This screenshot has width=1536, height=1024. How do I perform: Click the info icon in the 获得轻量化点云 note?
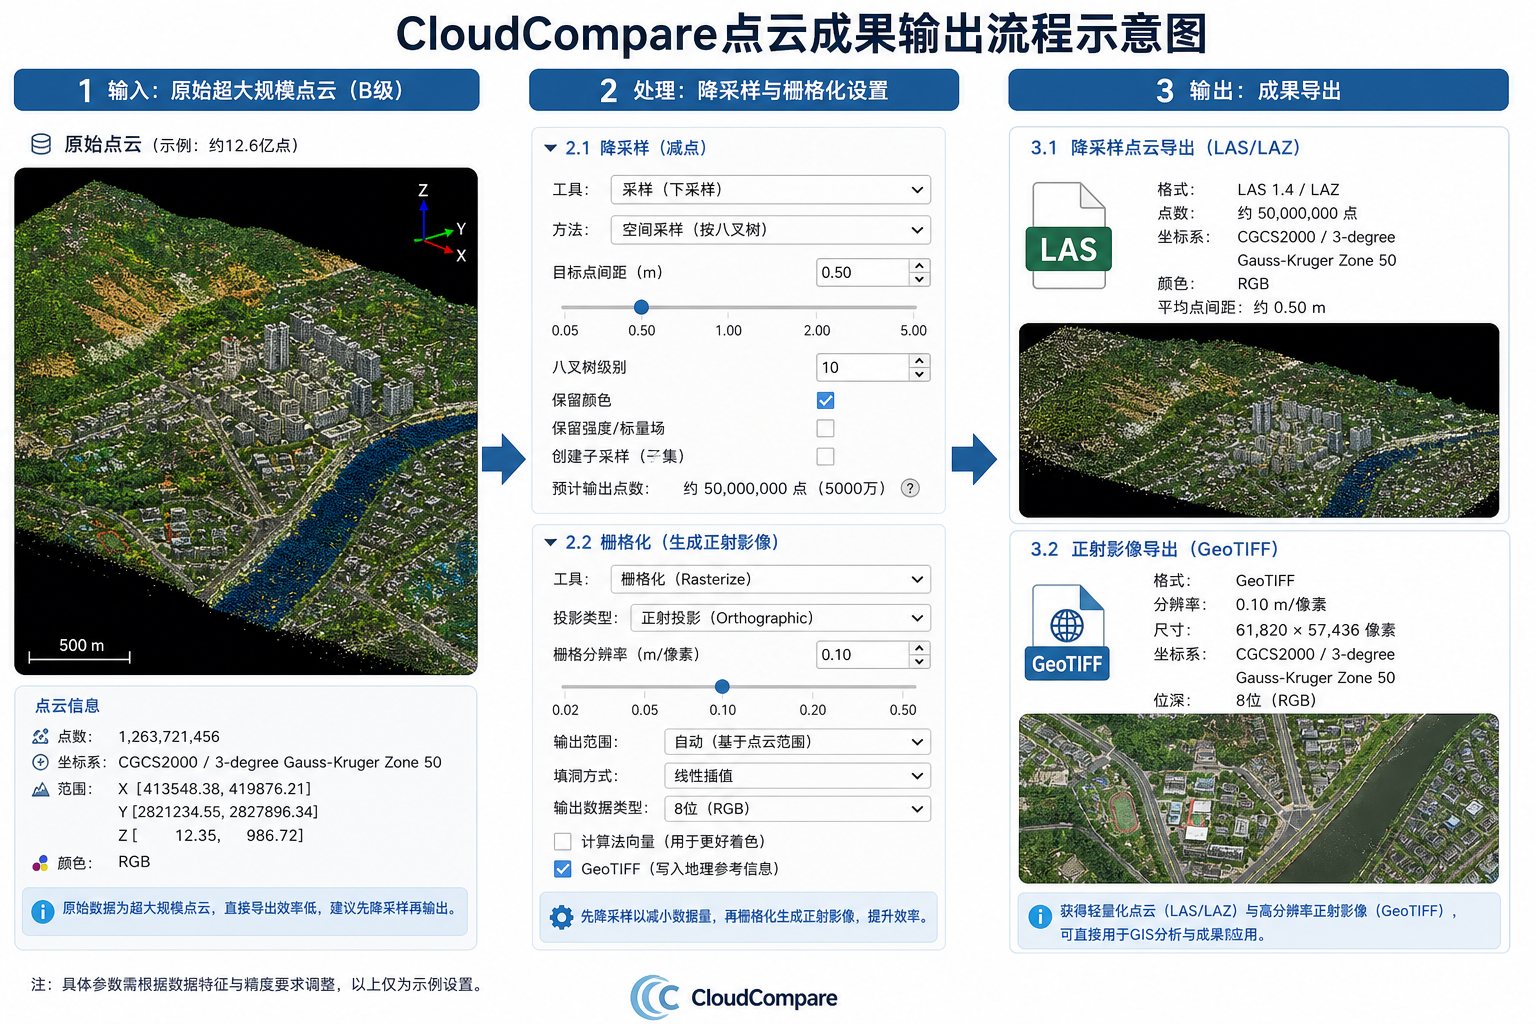(1040, 916)
